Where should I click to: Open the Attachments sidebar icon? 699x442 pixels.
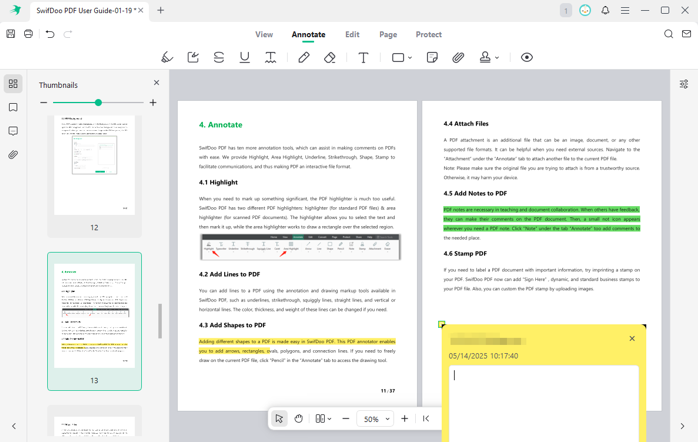13,155
